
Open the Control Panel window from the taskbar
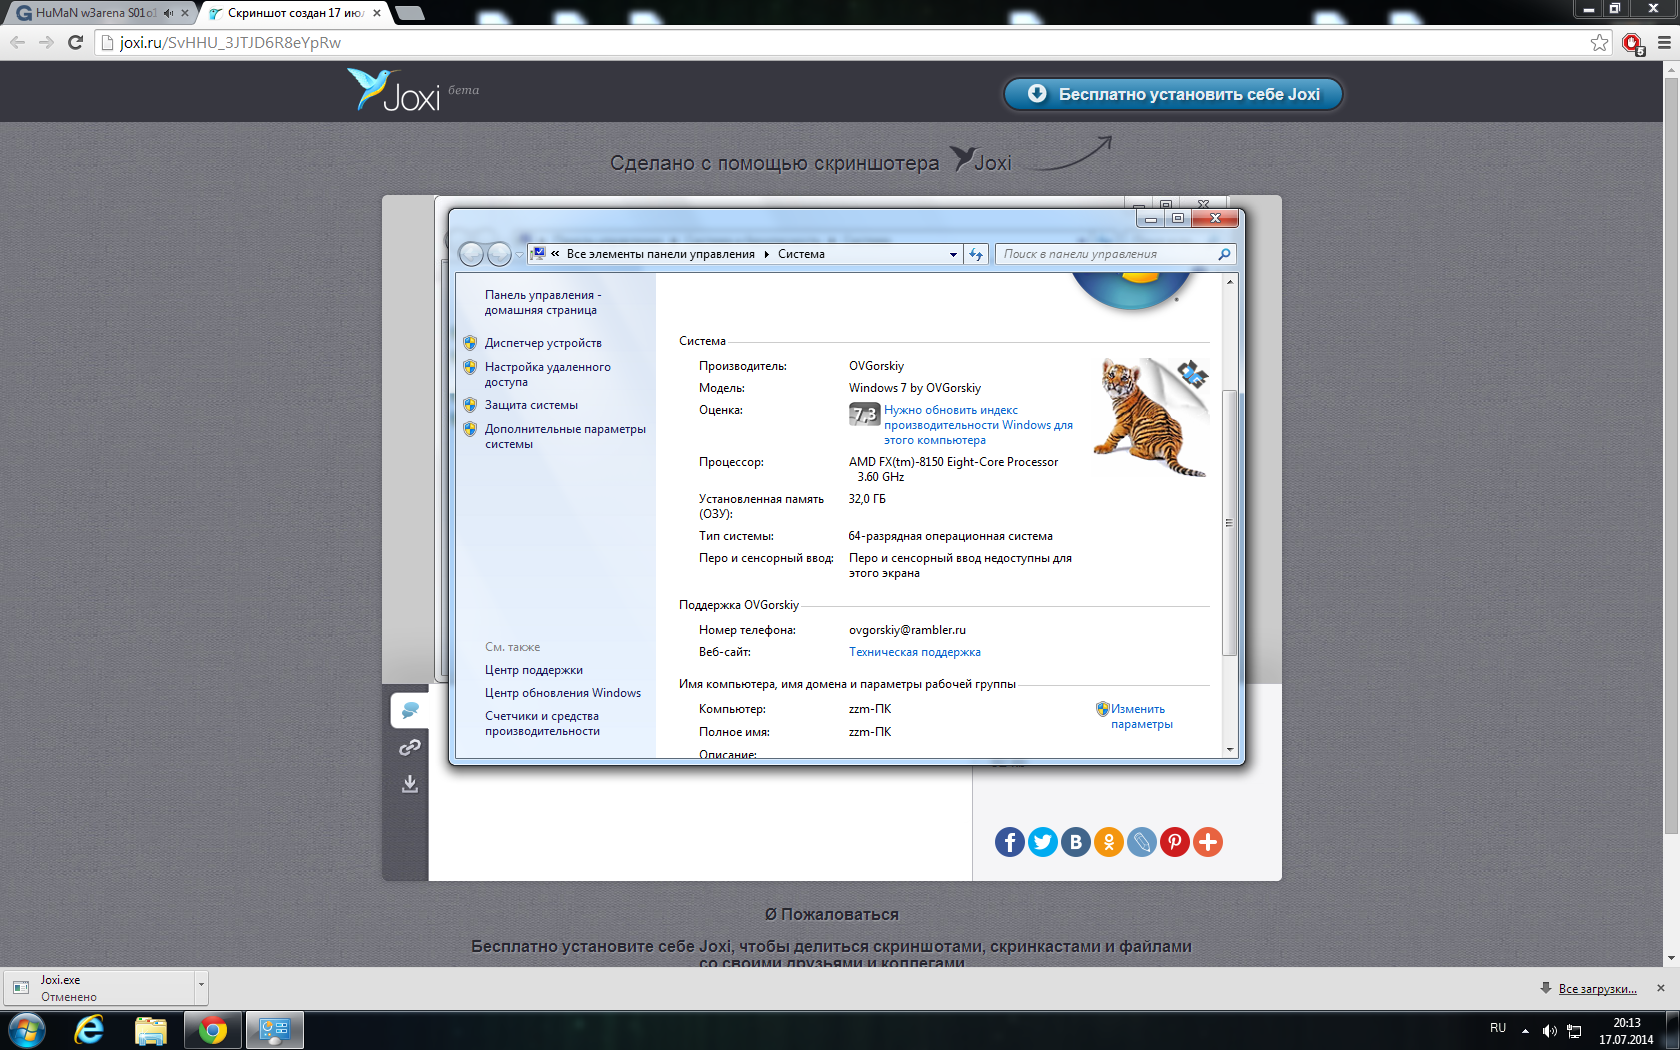pyautogui.click(x=274, y=1030)
